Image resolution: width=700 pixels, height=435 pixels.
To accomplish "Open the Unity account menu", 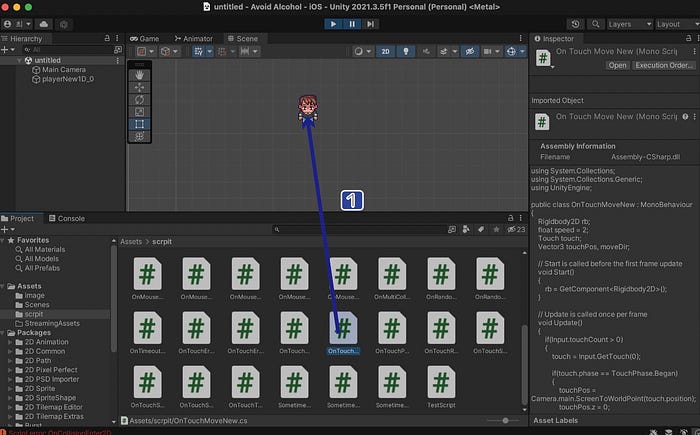I will [17, 24].
